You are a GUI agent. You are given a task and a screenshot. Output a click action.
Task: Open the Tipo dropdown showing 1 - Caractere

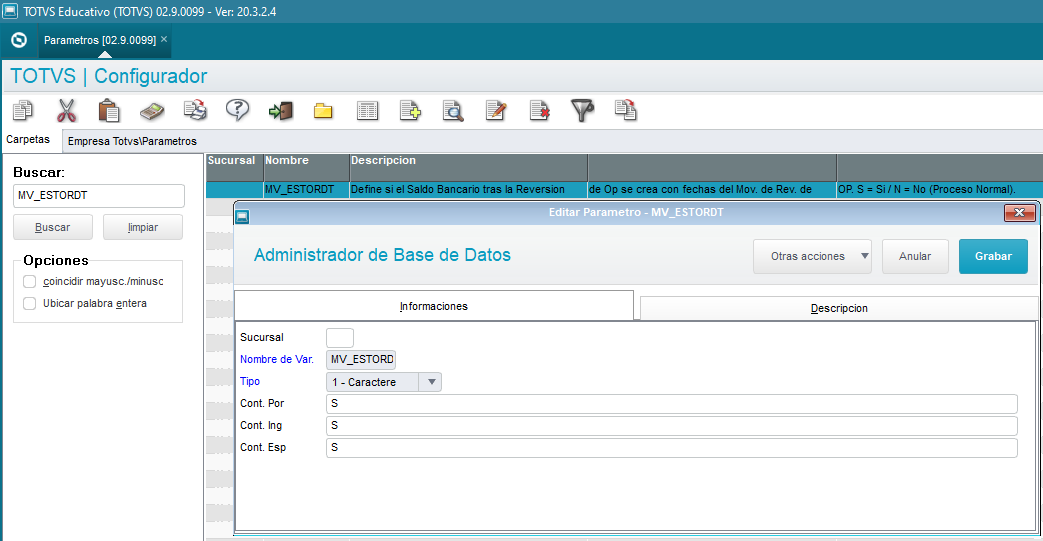pyautogui.click(x=384, y=382)
